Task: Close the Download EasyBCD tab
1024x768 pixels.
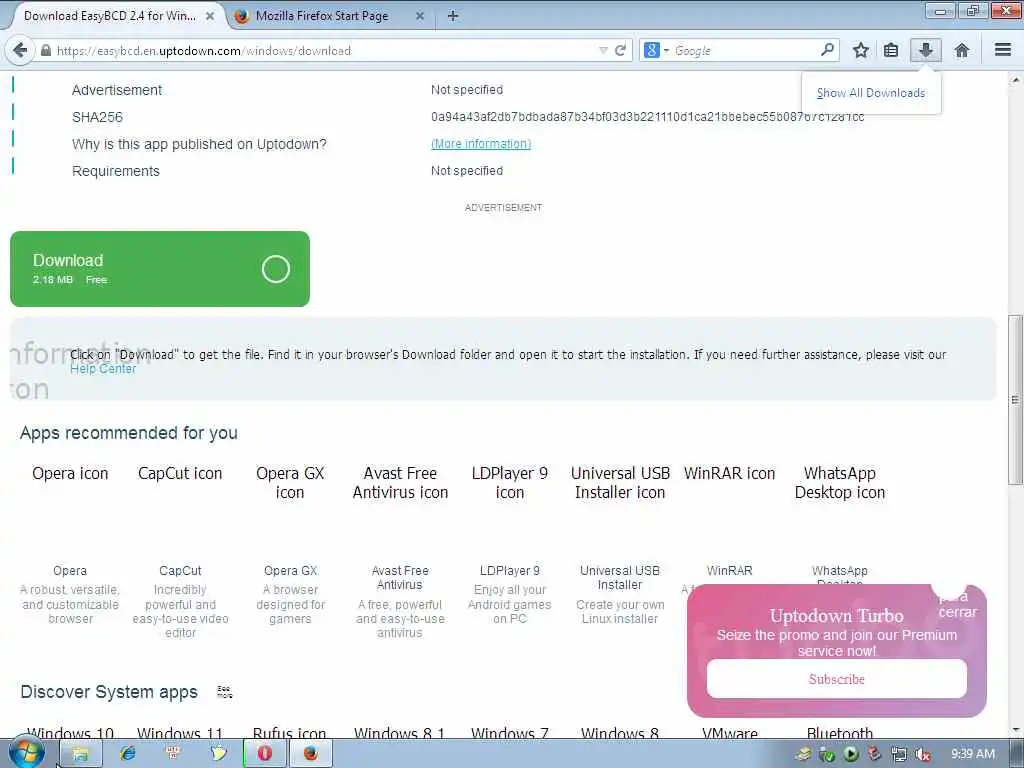Action: pos(210,16)
